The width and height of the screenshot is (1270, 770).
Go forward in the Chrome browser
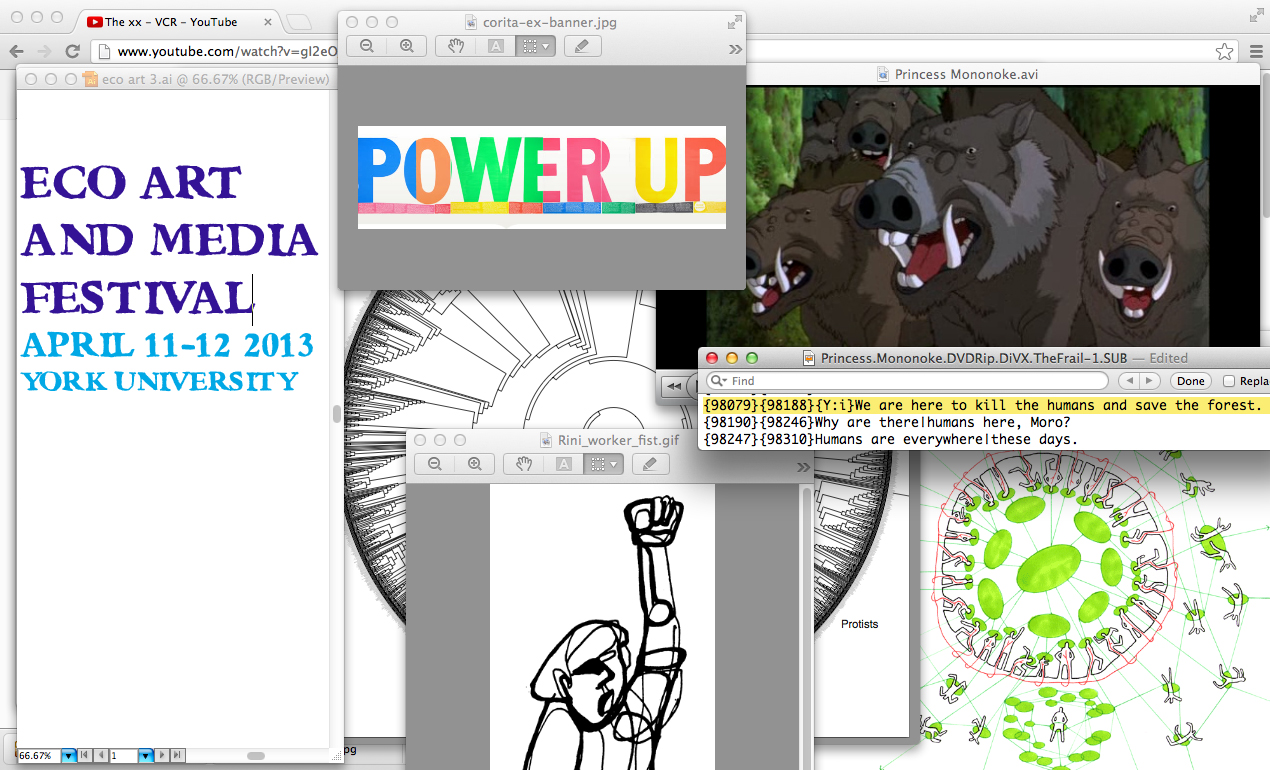[44, 52]
